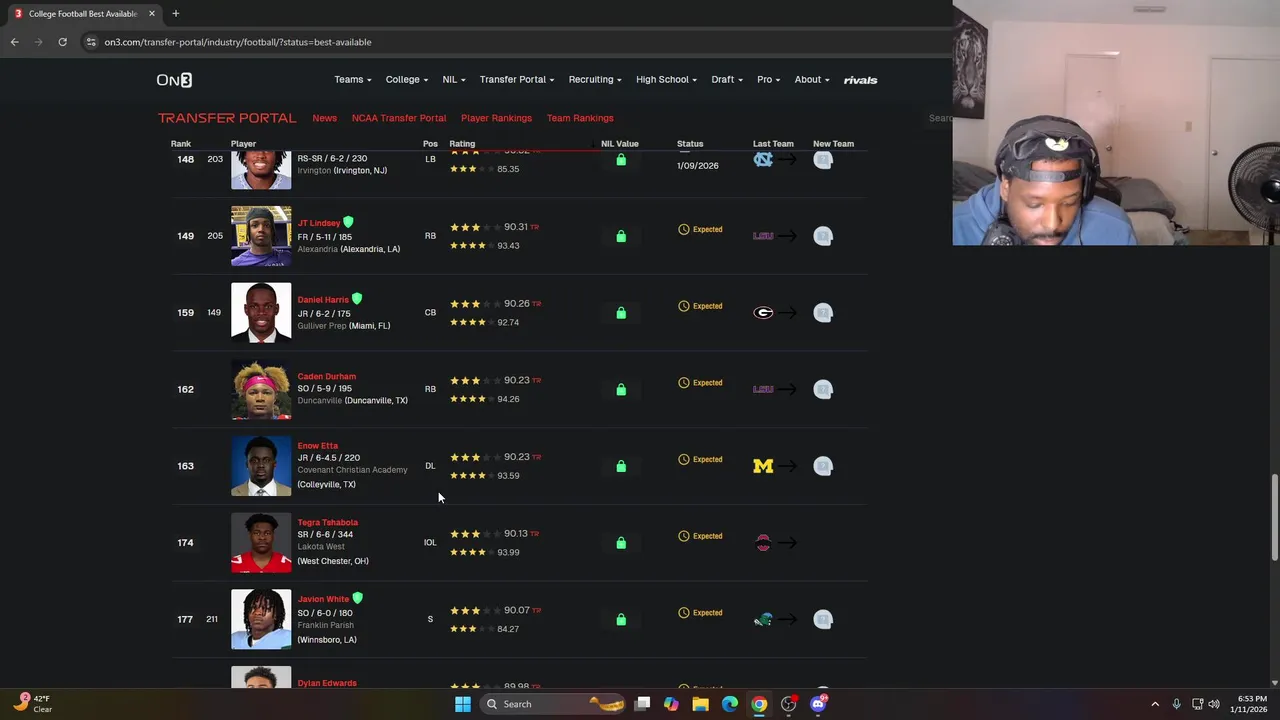Open Enow Etta player profile link
The width and height of the screenshot is (1280, 720).
(317, 445)
